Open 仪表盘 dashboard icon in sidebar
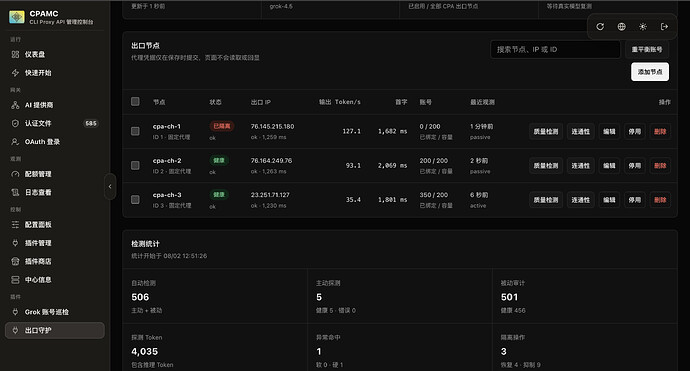Viewport: 690px width, 371px height. 15,54
